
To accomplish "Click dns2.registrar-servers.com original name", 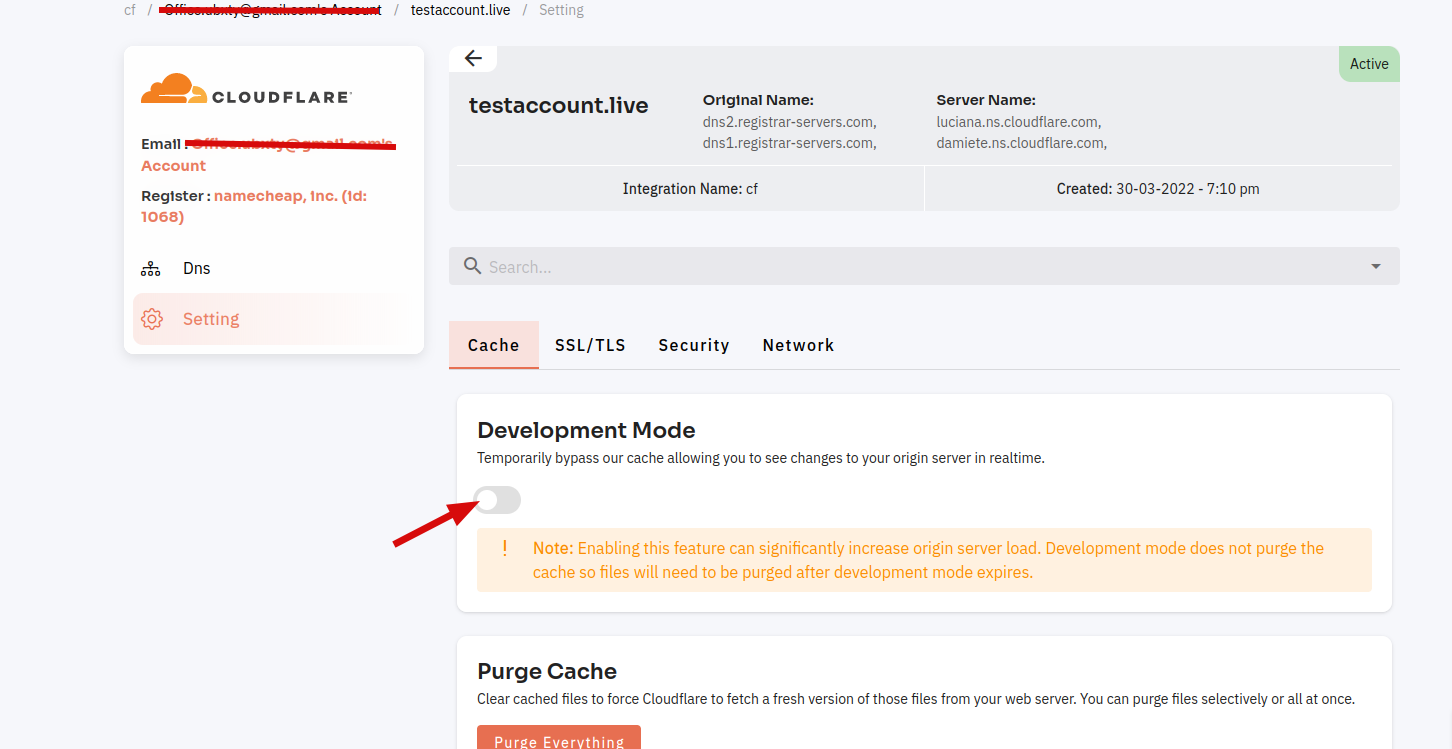I will 790,122.
